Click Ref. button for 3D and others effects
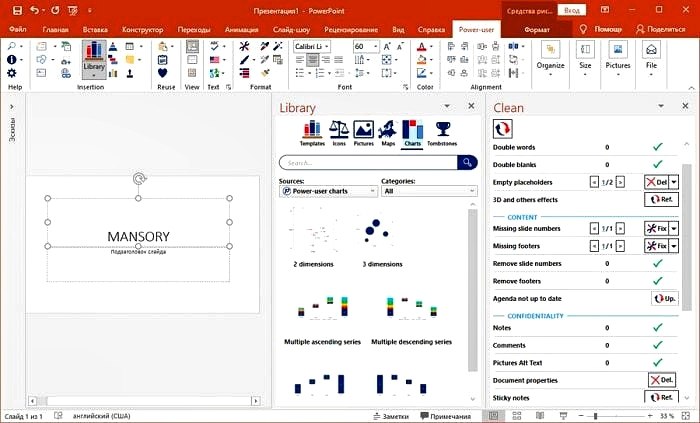 662,199
